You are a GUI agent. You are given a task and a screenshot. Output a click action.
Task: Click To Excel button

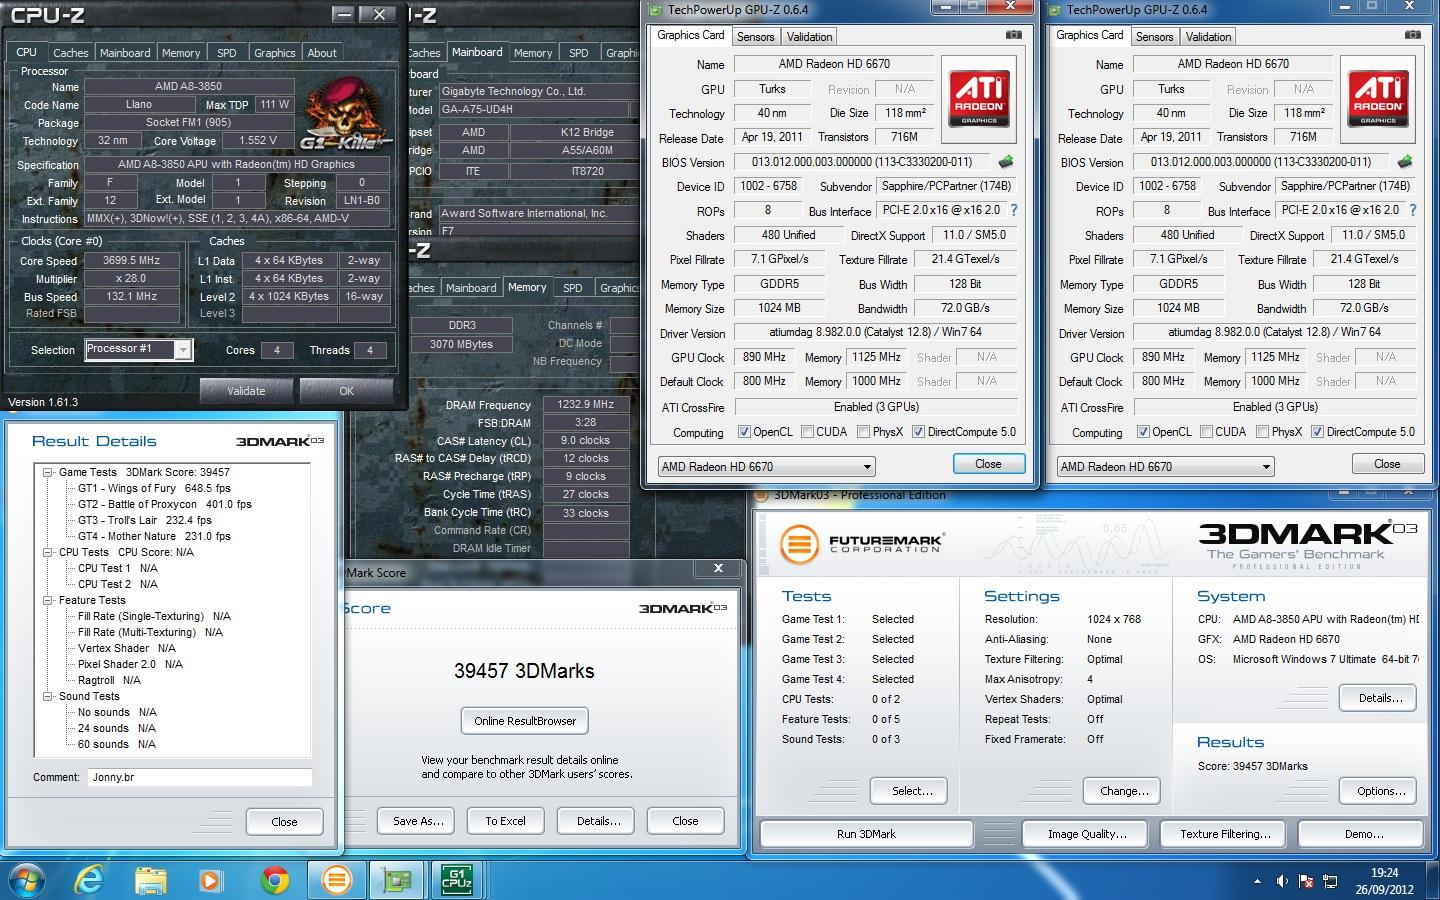pos(505,821)
